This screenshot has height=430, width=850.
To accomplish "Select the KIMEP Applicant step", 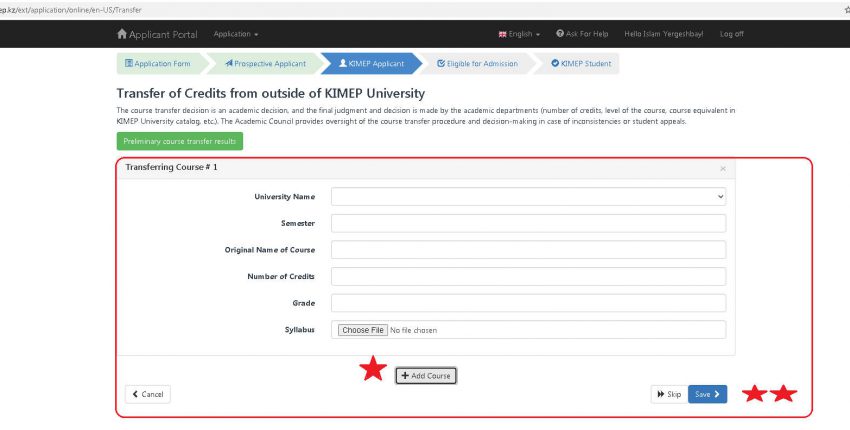I will [x=371, y=63].
